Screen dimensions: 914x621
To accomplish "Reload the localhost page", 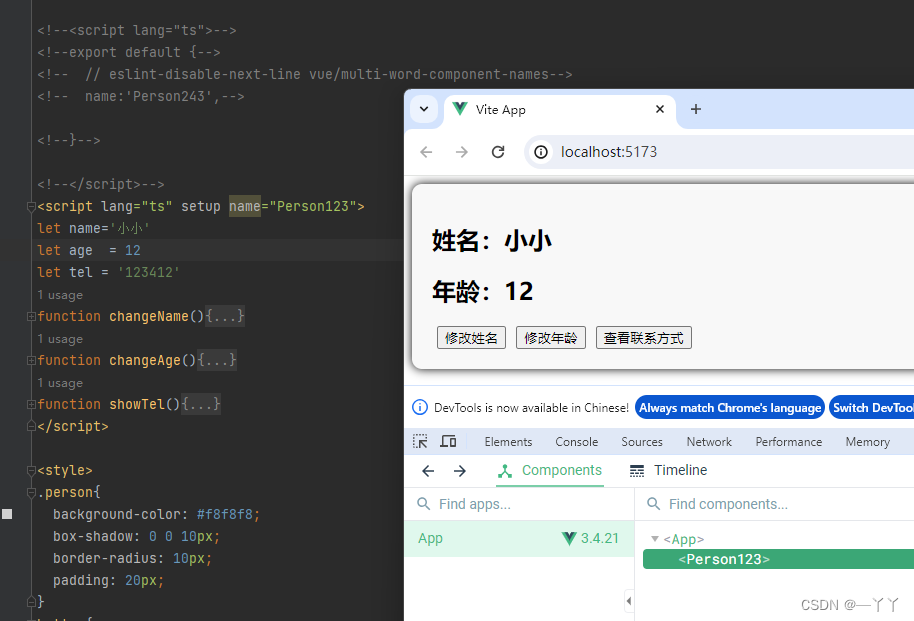I will [x=498, y=152].
